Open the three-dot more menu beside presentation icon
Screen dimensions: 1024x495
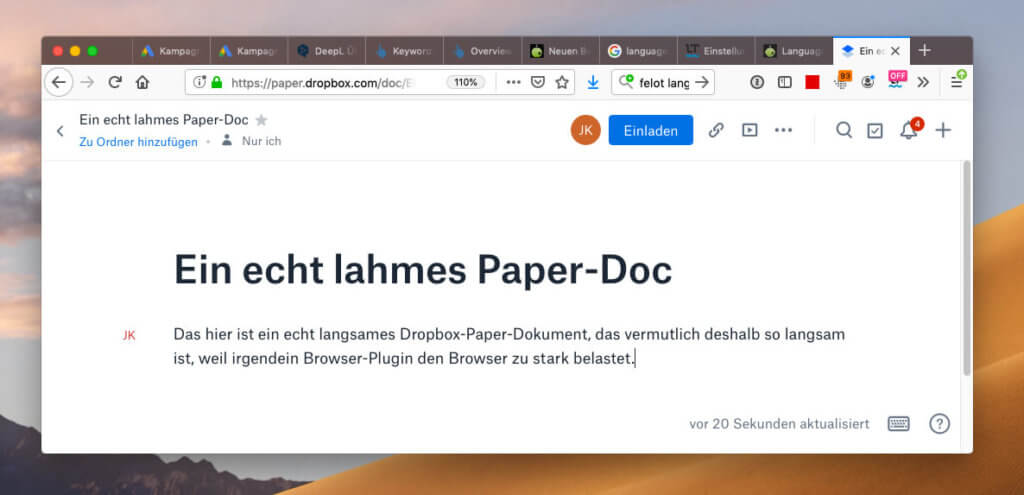pos(783,130)
